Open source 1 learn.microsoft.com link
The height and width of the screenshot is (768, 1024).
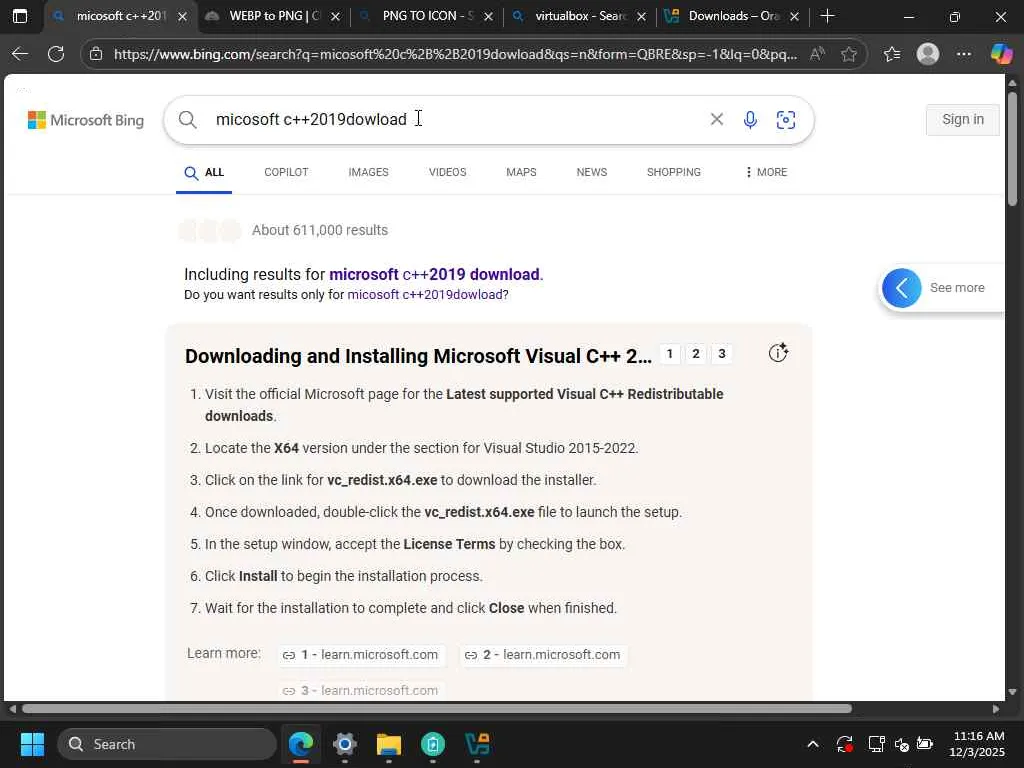362,654
